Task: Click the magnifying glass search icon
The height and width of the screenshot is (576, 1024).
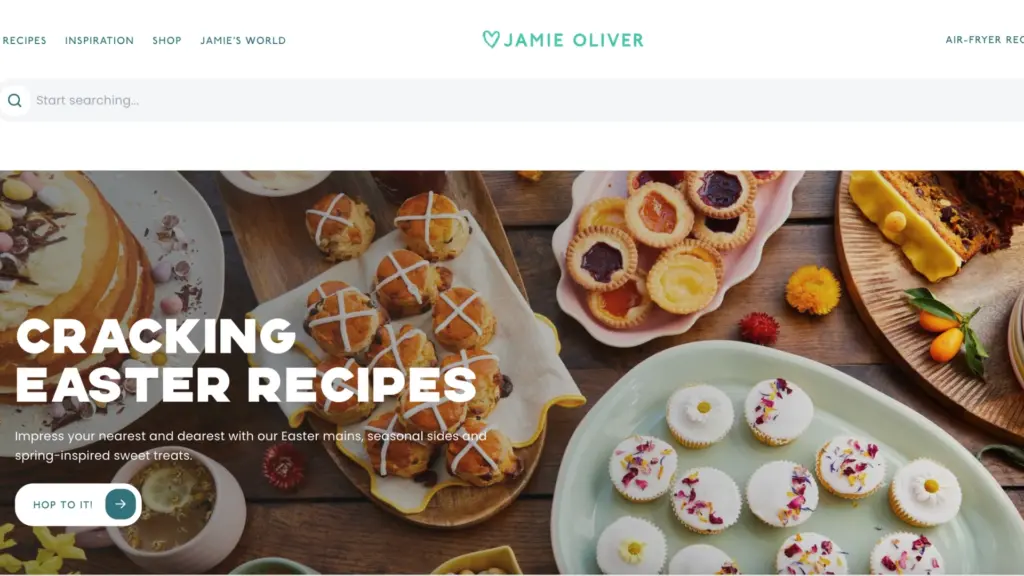Action: [14, 101]
